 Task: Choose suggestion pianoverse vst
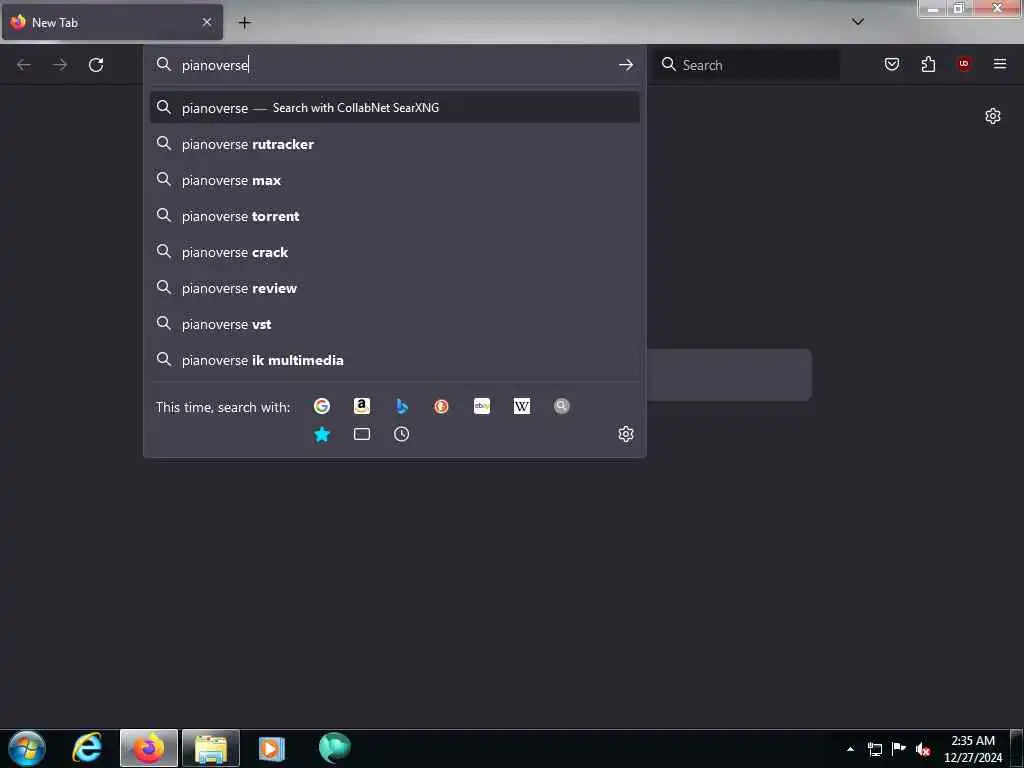pyautogui.click(x=394, y=324)
